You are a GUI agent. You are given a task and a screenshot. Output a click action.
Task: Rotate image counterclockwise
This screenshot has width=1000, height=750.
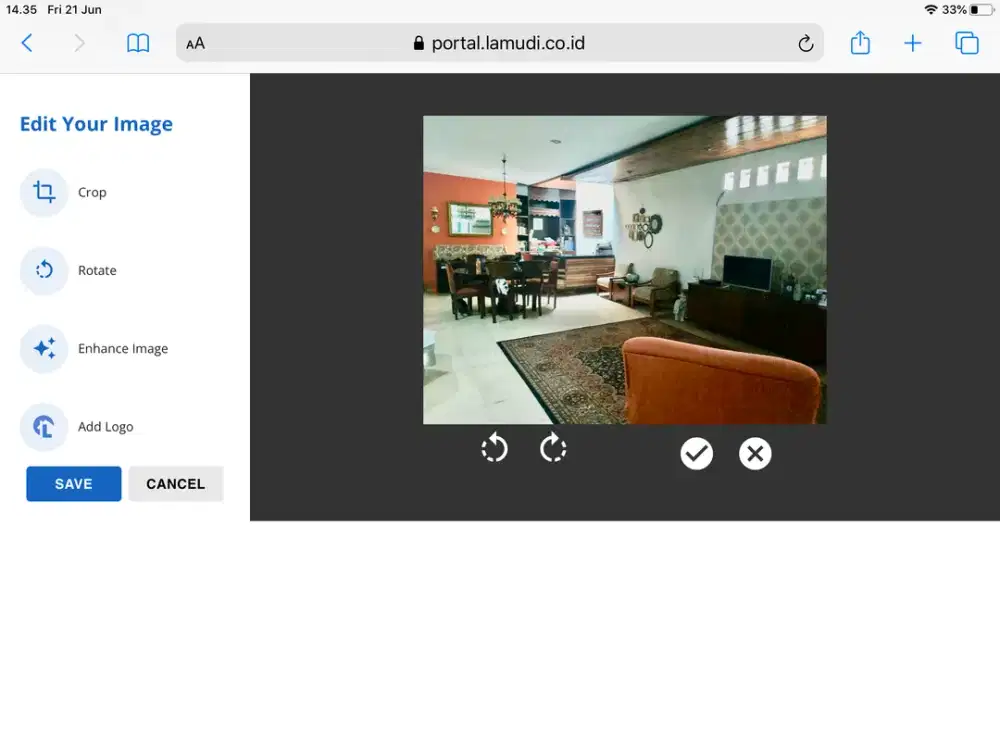point(494,449)
